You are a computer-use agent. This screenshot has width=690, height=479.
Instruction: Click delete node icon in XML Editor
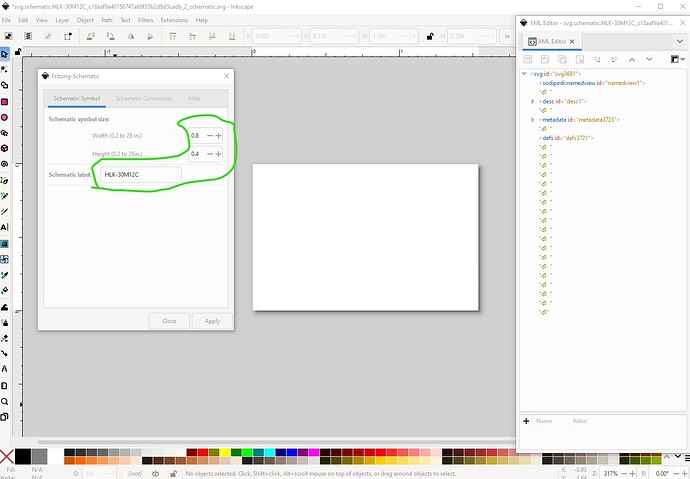tap(580, 59)
